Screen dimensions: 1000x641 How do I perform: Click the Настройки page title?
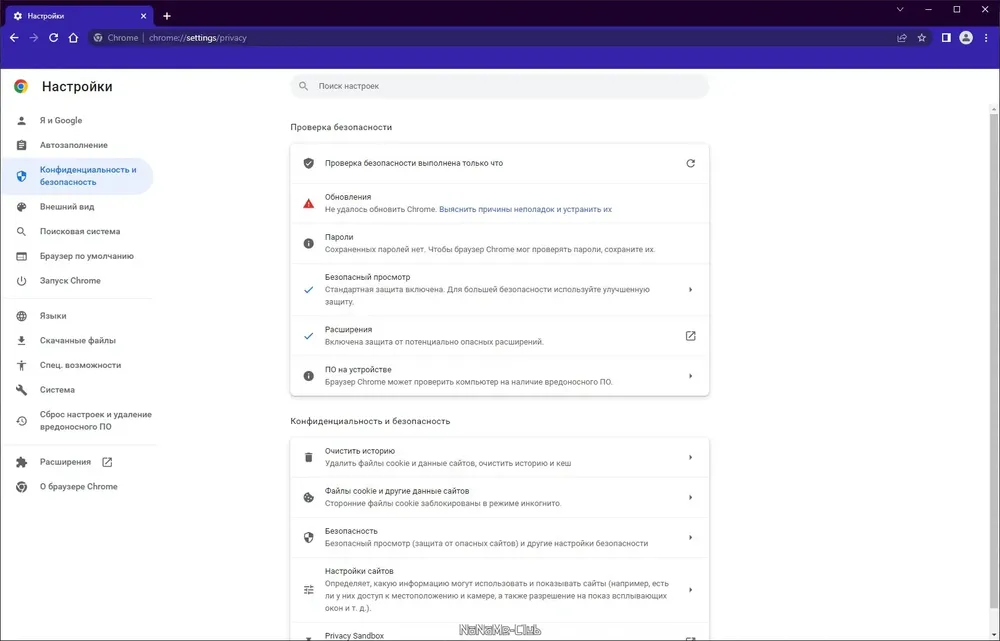(77, 86)
